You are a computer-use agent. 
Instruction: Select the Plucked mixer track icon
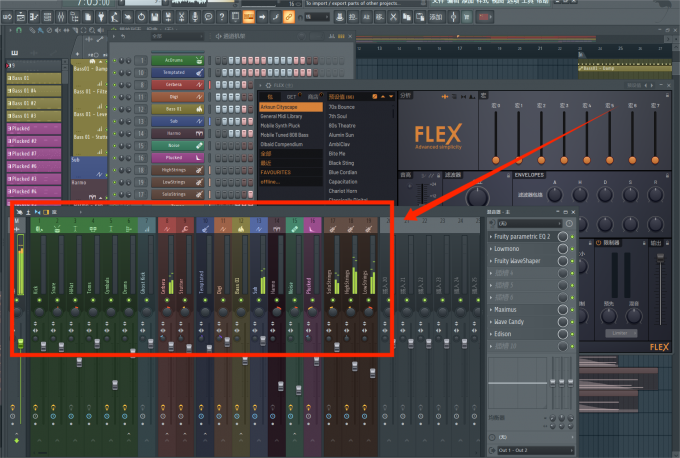[309, 229]
